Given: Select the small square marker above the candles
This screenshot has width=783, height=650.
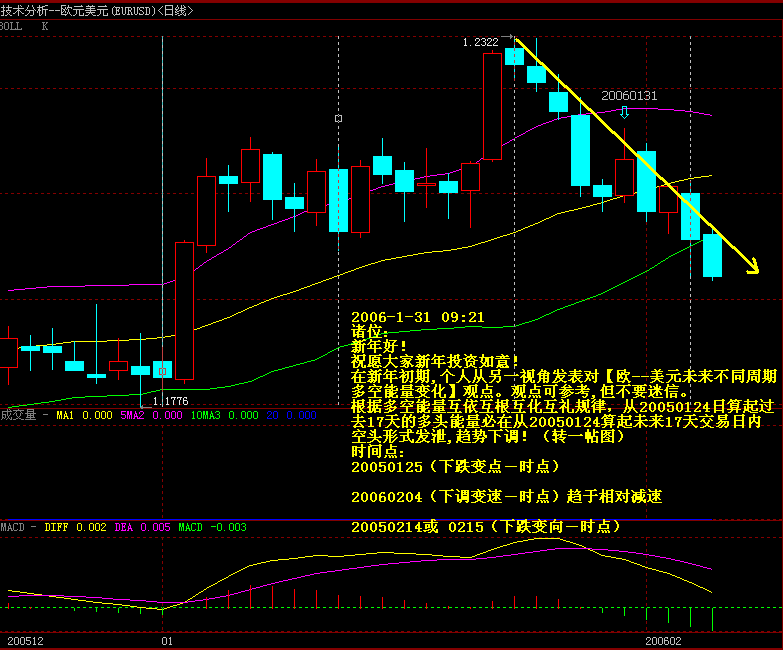Looking at the screenshot, I should click(339, 118).
